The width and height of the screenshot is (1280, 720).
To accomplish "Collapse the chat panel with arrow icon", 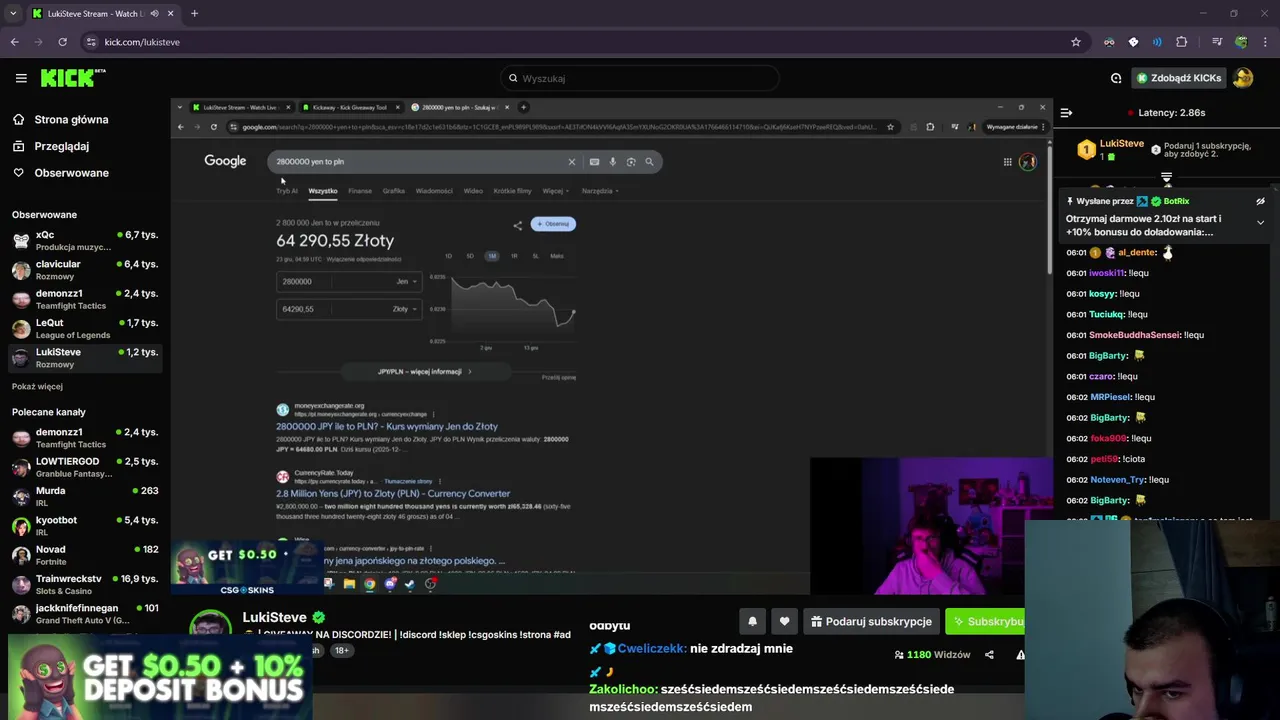I will pyautogui.click(x=1066, y=113).
